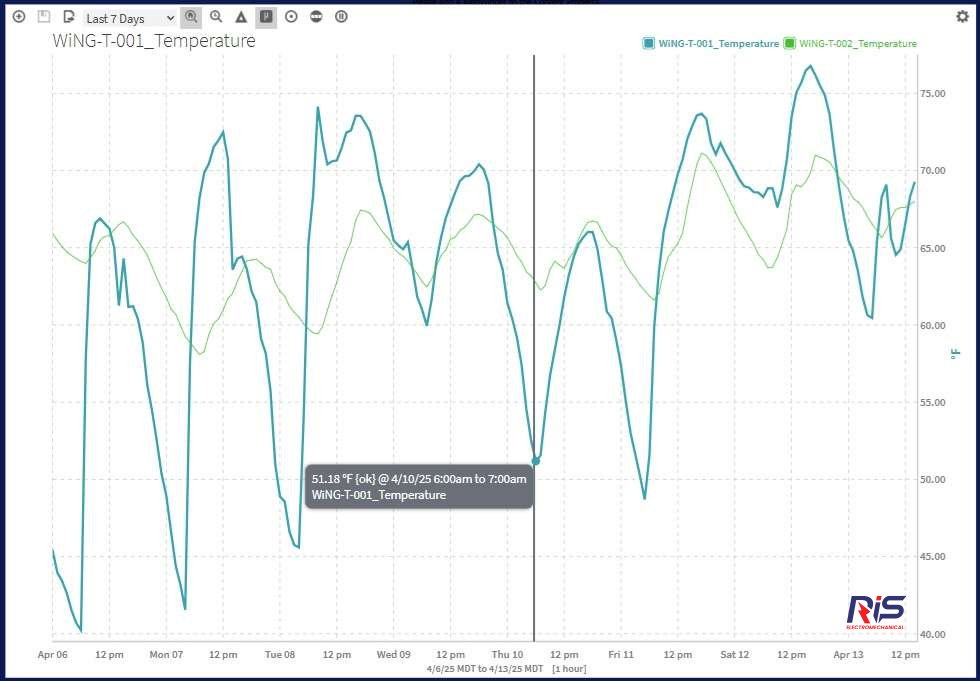Click the WiNG-T-002_Temperature legend label
The image size is (980, 681).
click(x=858, y=44)
